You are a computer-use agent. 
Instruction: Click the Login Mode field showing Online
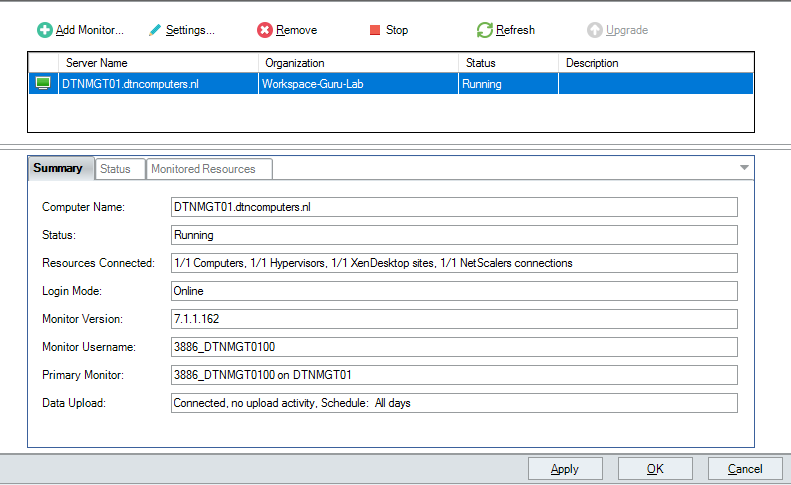coord(454,291)
